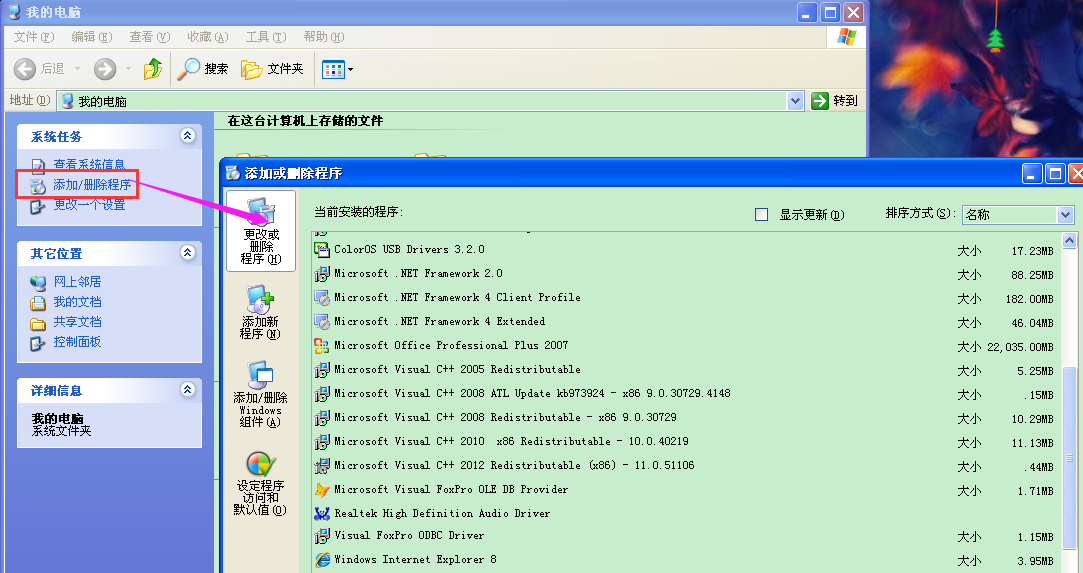Maximize the 添加或删除程序 window
This screenshot has height=573, width=1083.
coord(1055,173)
